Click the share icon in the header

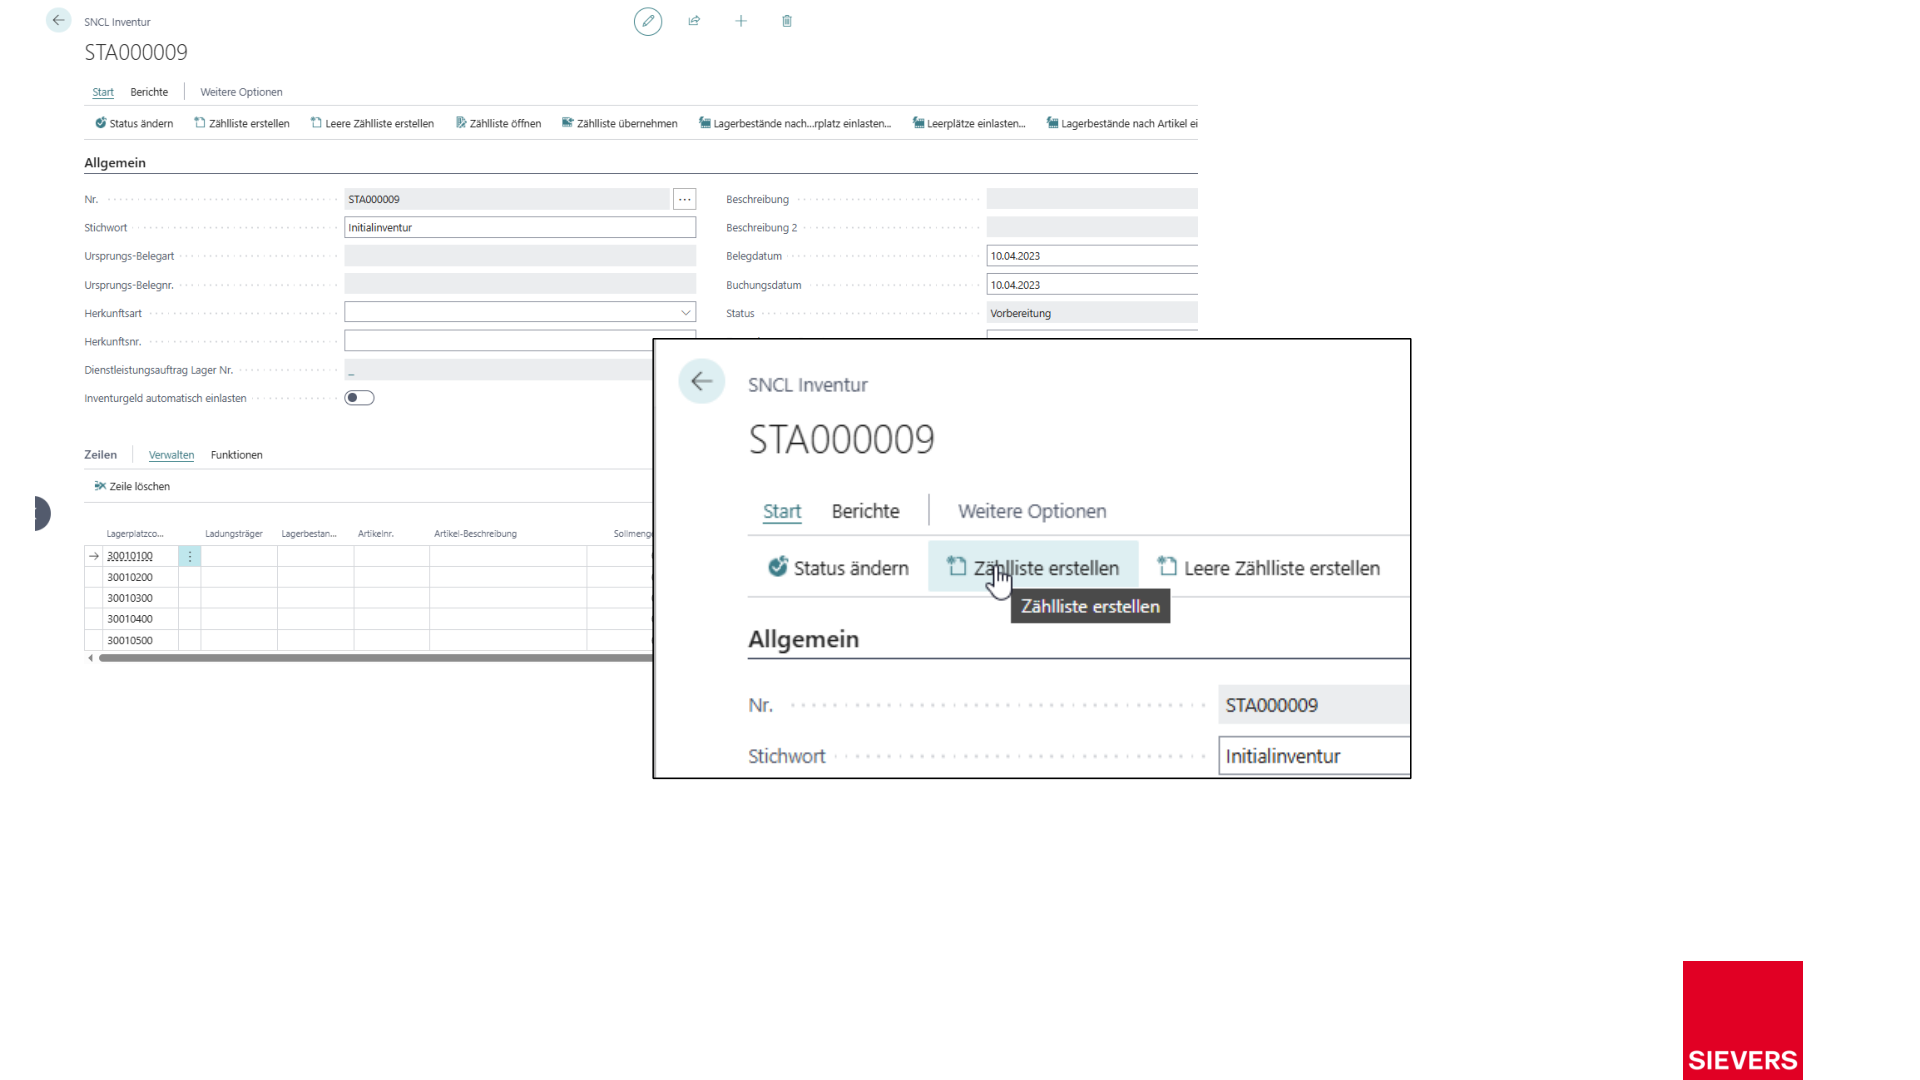coord(694,21)
